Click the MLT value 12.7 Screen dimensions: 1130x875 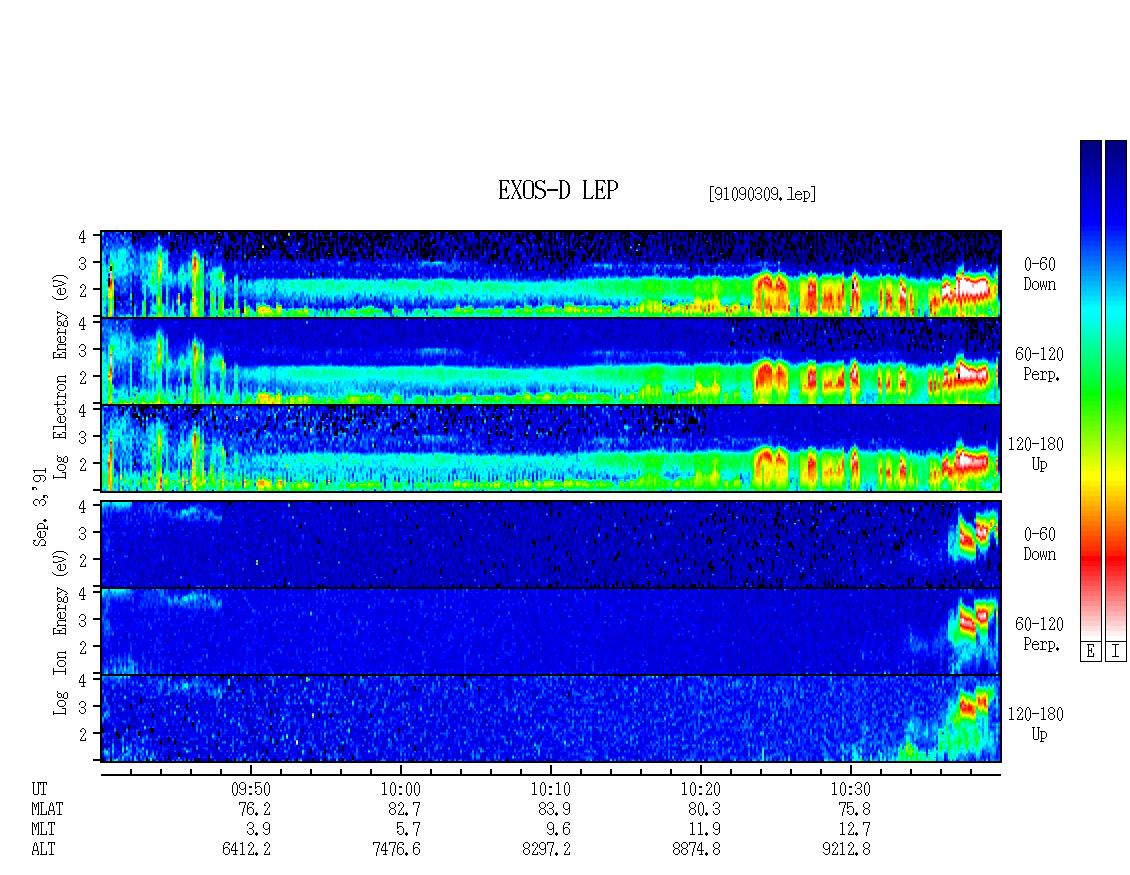[x=854, y=830]
